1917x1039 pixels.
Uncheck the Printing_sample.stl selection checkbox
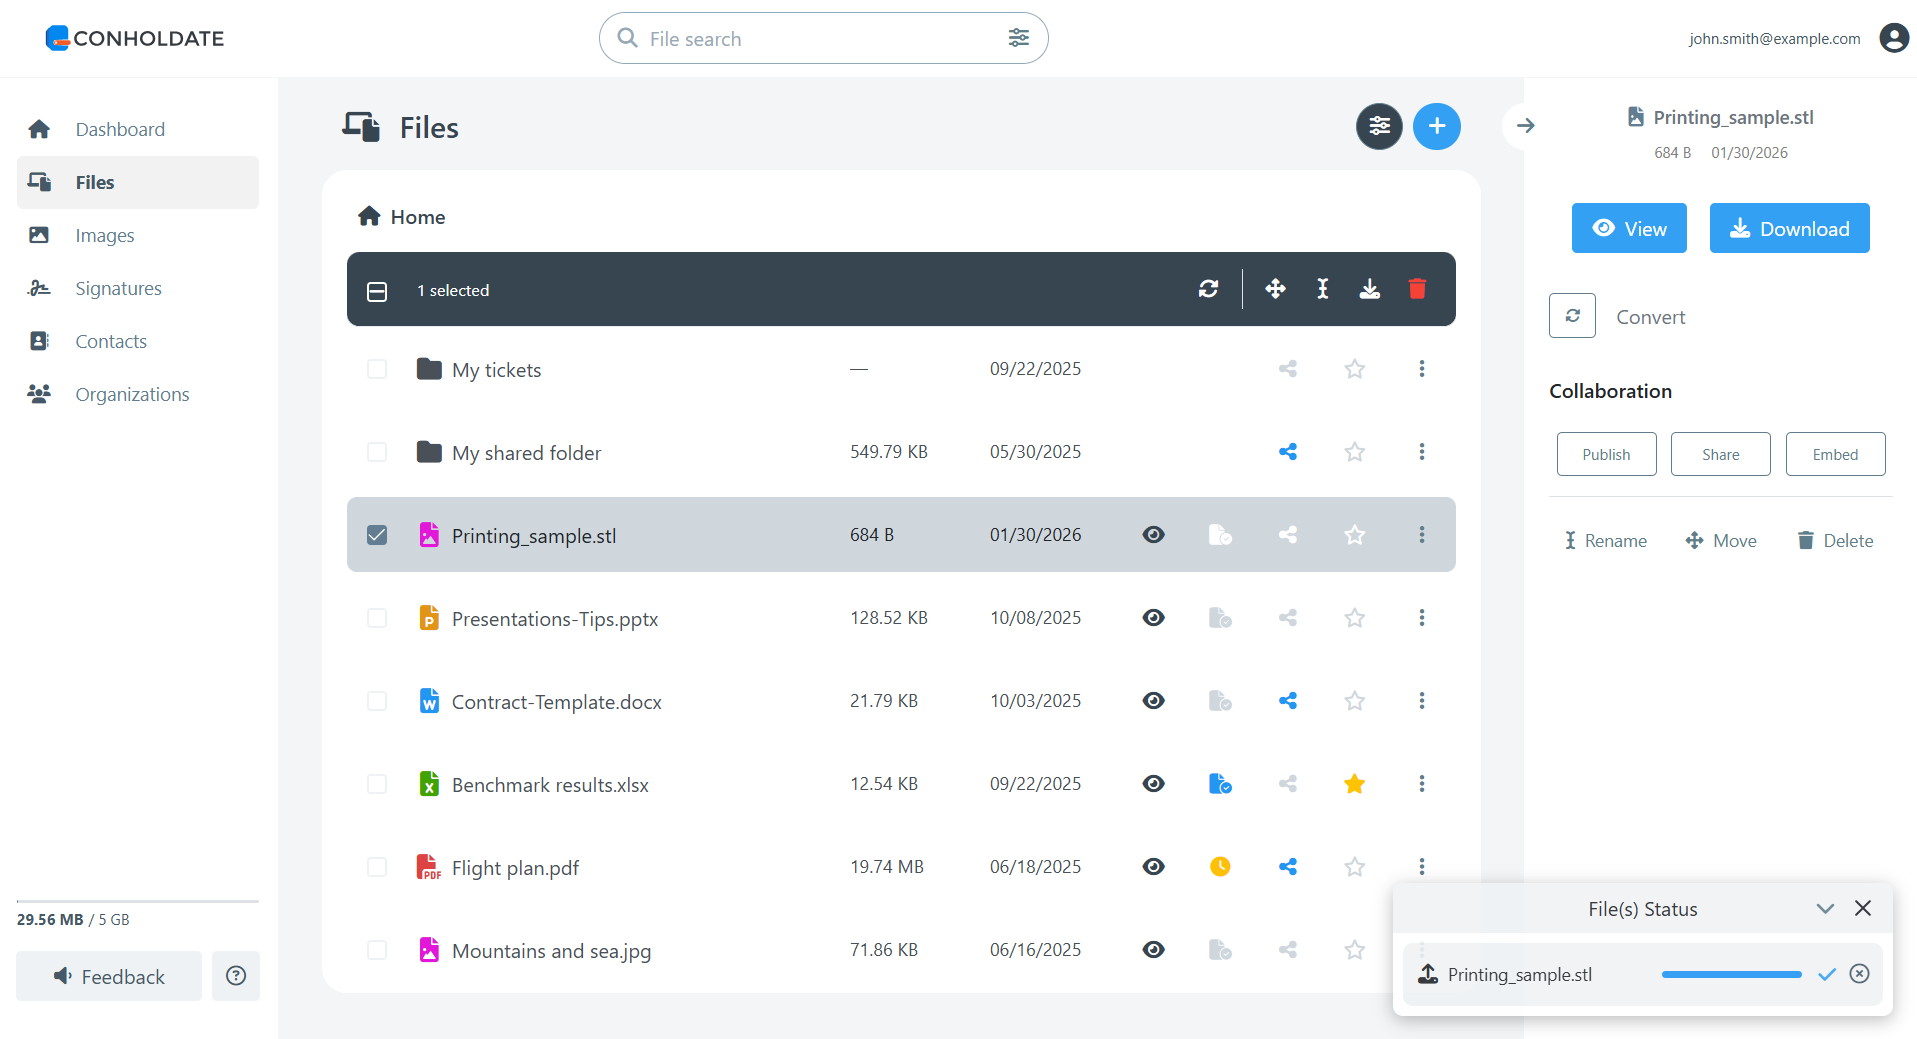[x=377, y=535]
